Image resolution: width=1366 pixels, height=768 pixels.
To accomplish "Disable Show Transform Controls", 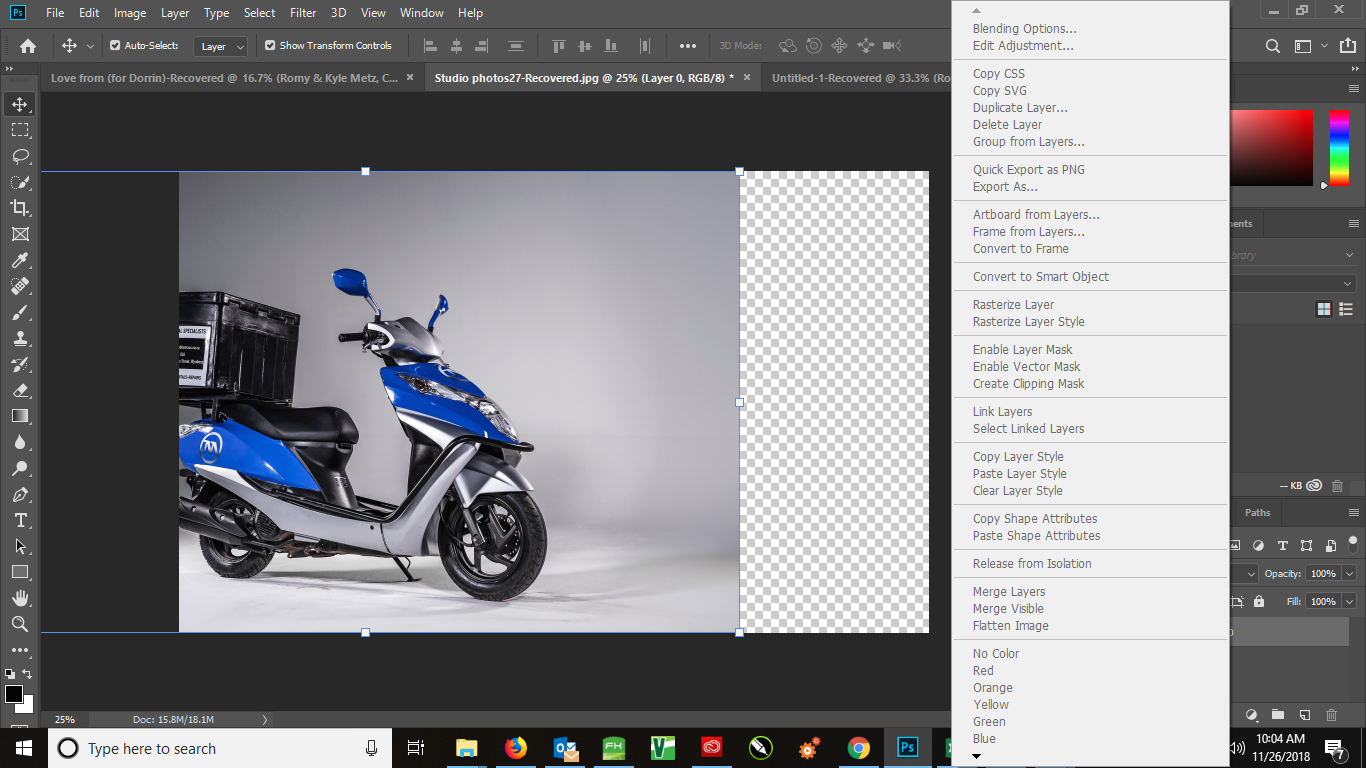I will pos(269,45).
